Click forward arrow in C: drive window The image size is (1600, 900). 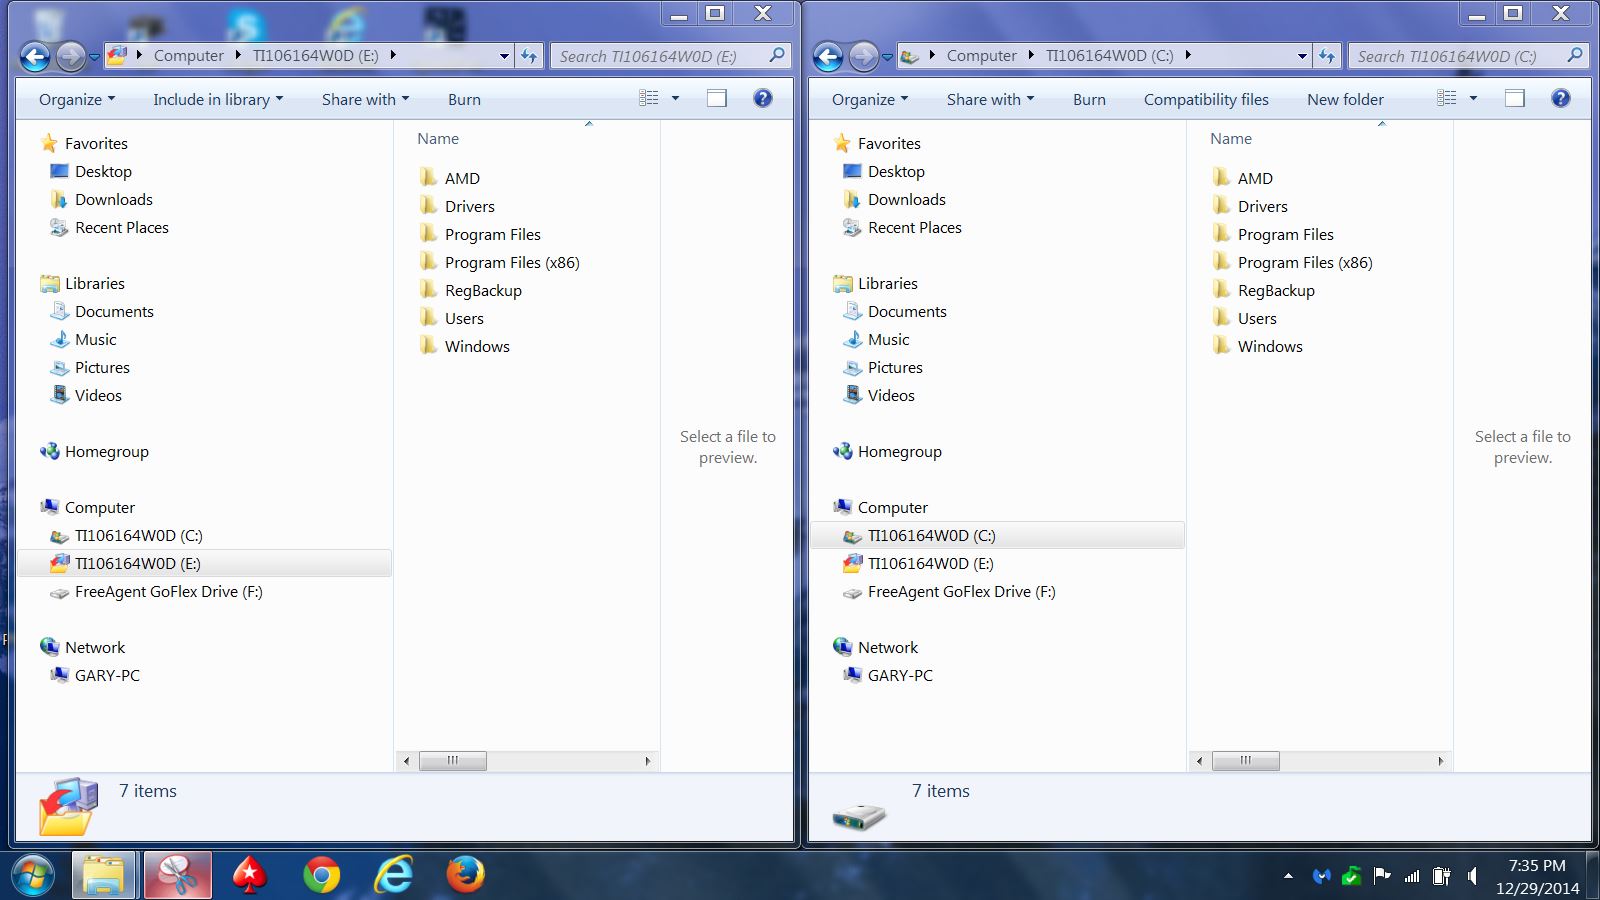coord(863,57)
